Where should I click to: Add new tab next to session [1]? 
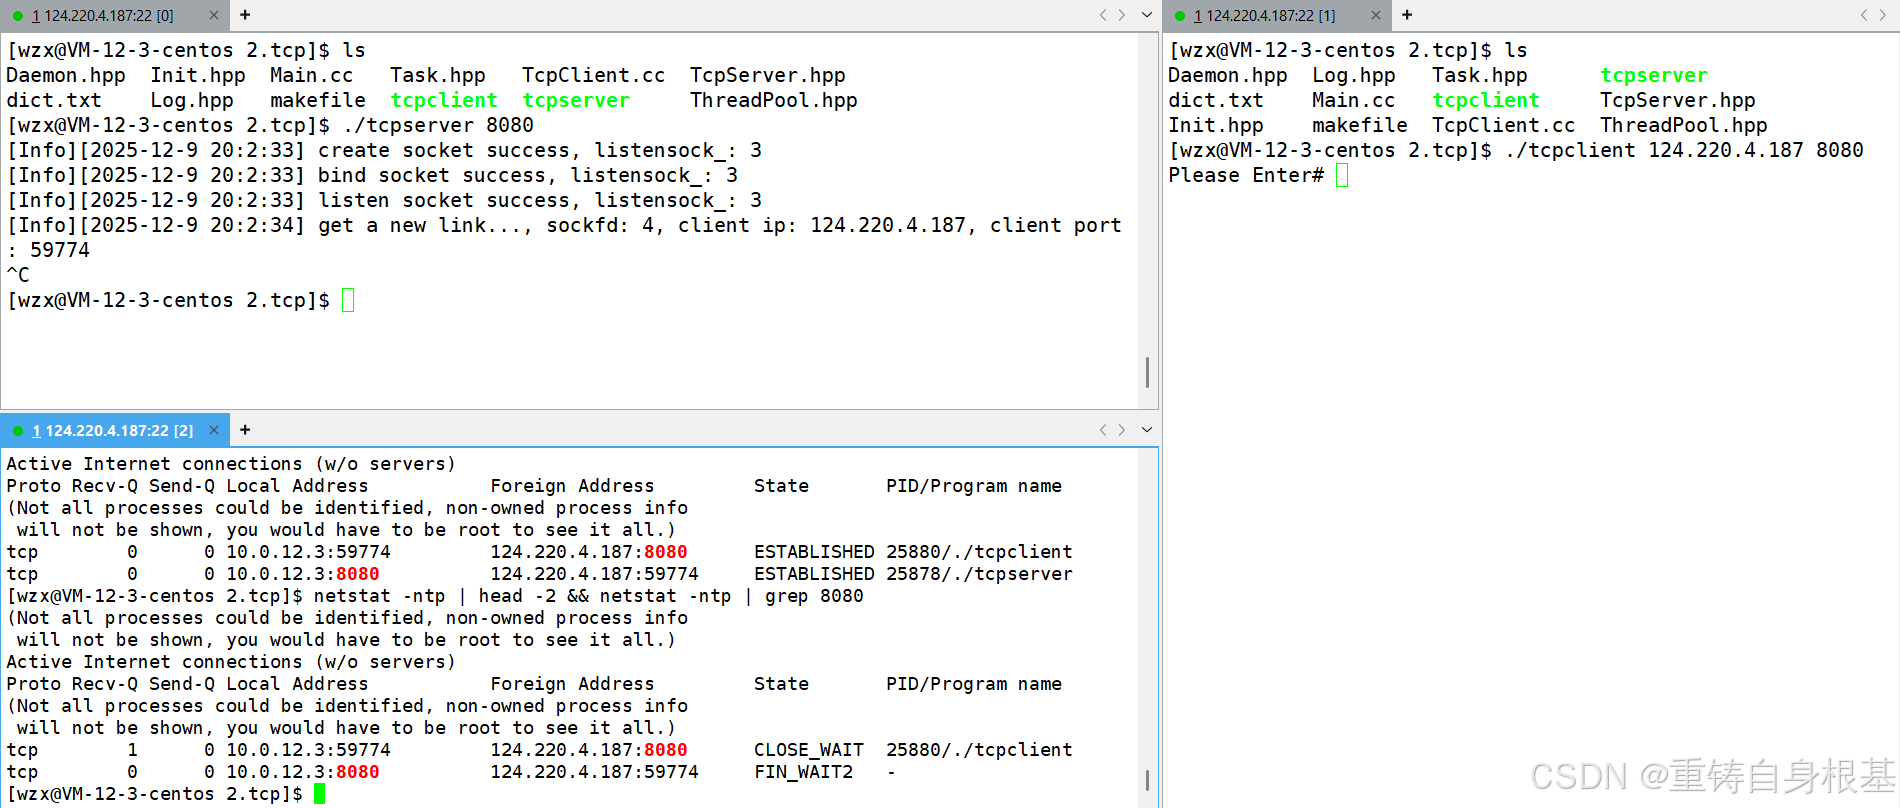1407,15
